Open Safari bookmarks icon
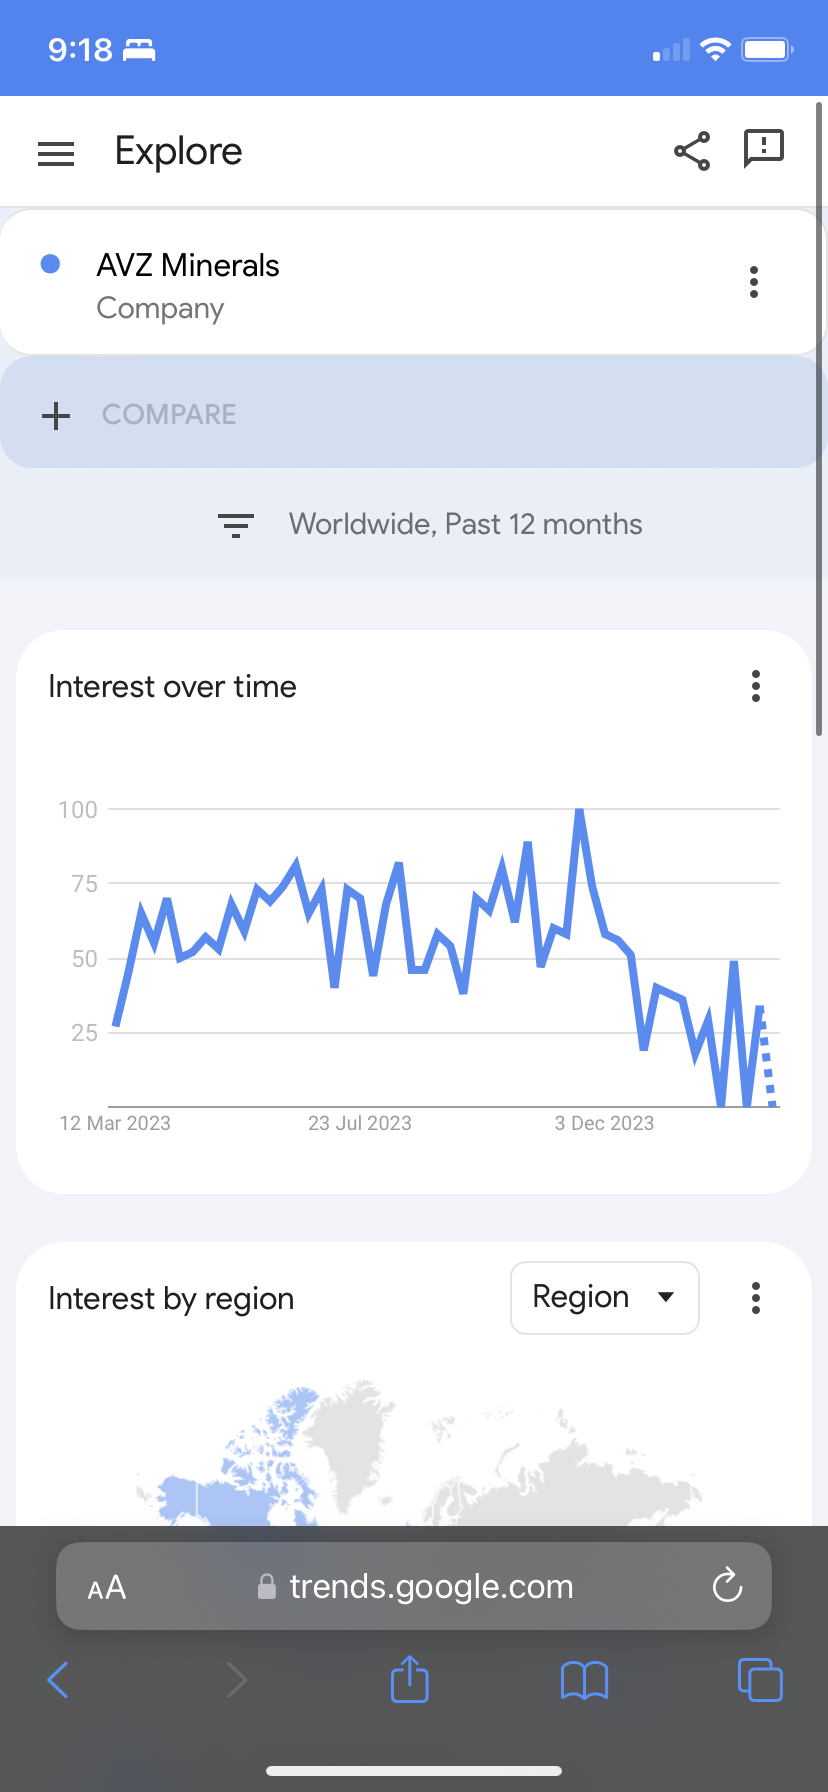Viewport: 828px width, 1792px height. point(585,1680)
